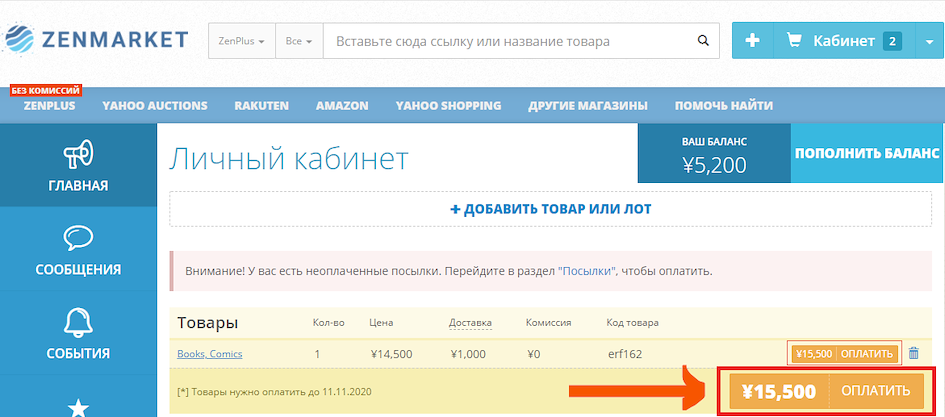945x417 pixels.
Task: Click the bell icon for События
Action: click(x=78, y=323)
